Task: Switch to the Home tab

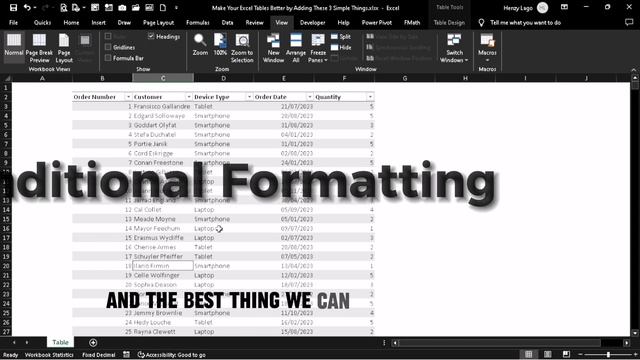Action: tap(71, 22)
